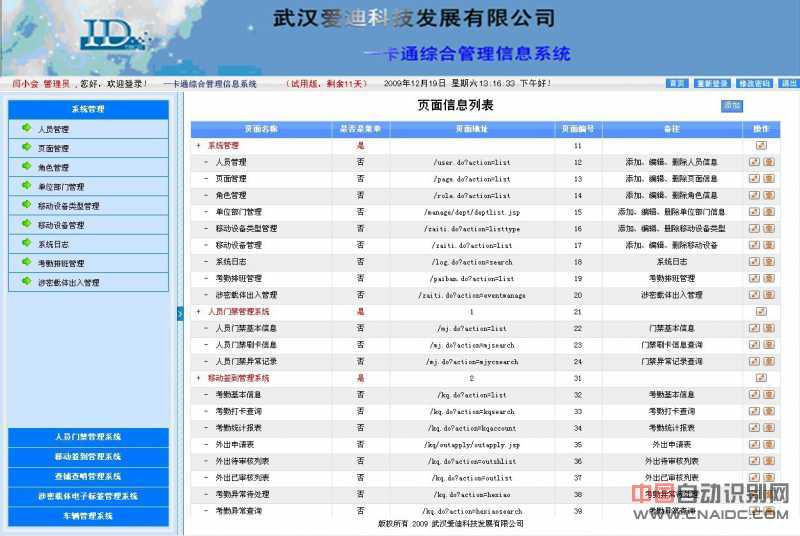Click the 首页 button in top bar
800x536 pixels.
(x=678, y=83)
